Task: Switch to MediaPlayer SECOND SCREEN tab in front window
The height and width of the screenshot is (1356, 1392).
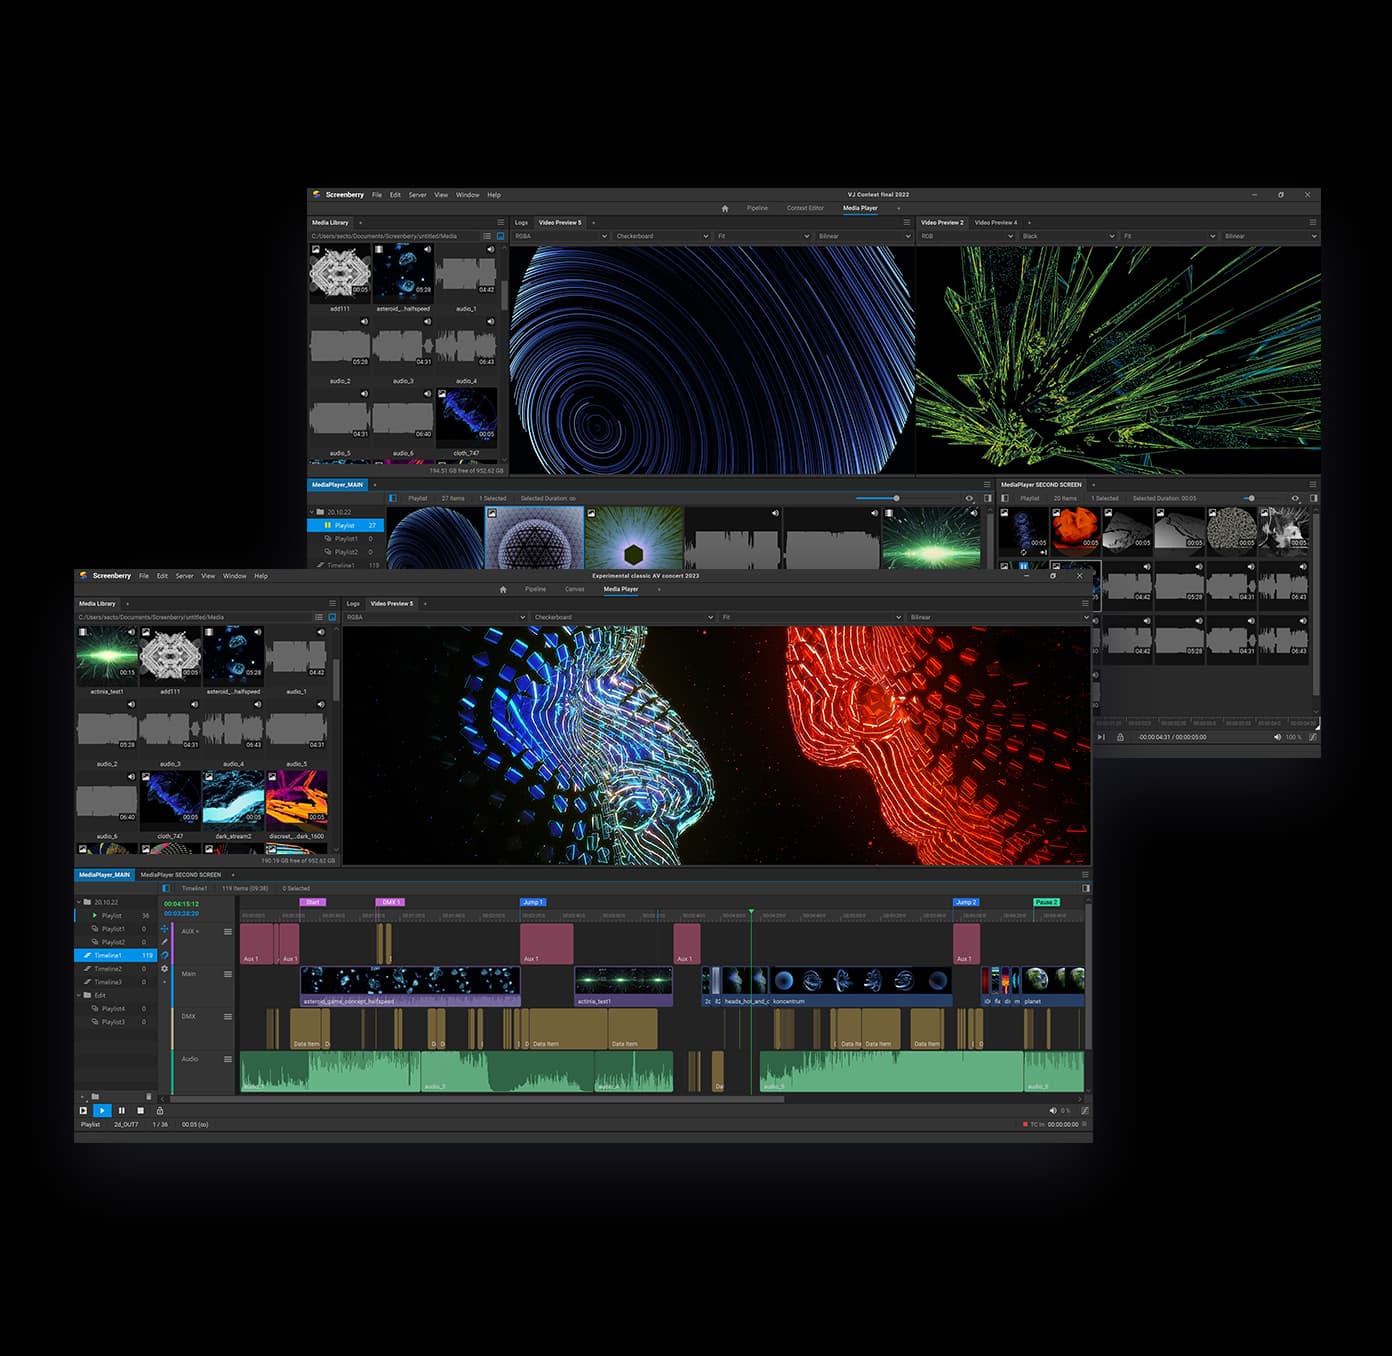Action: pos(181,874)
